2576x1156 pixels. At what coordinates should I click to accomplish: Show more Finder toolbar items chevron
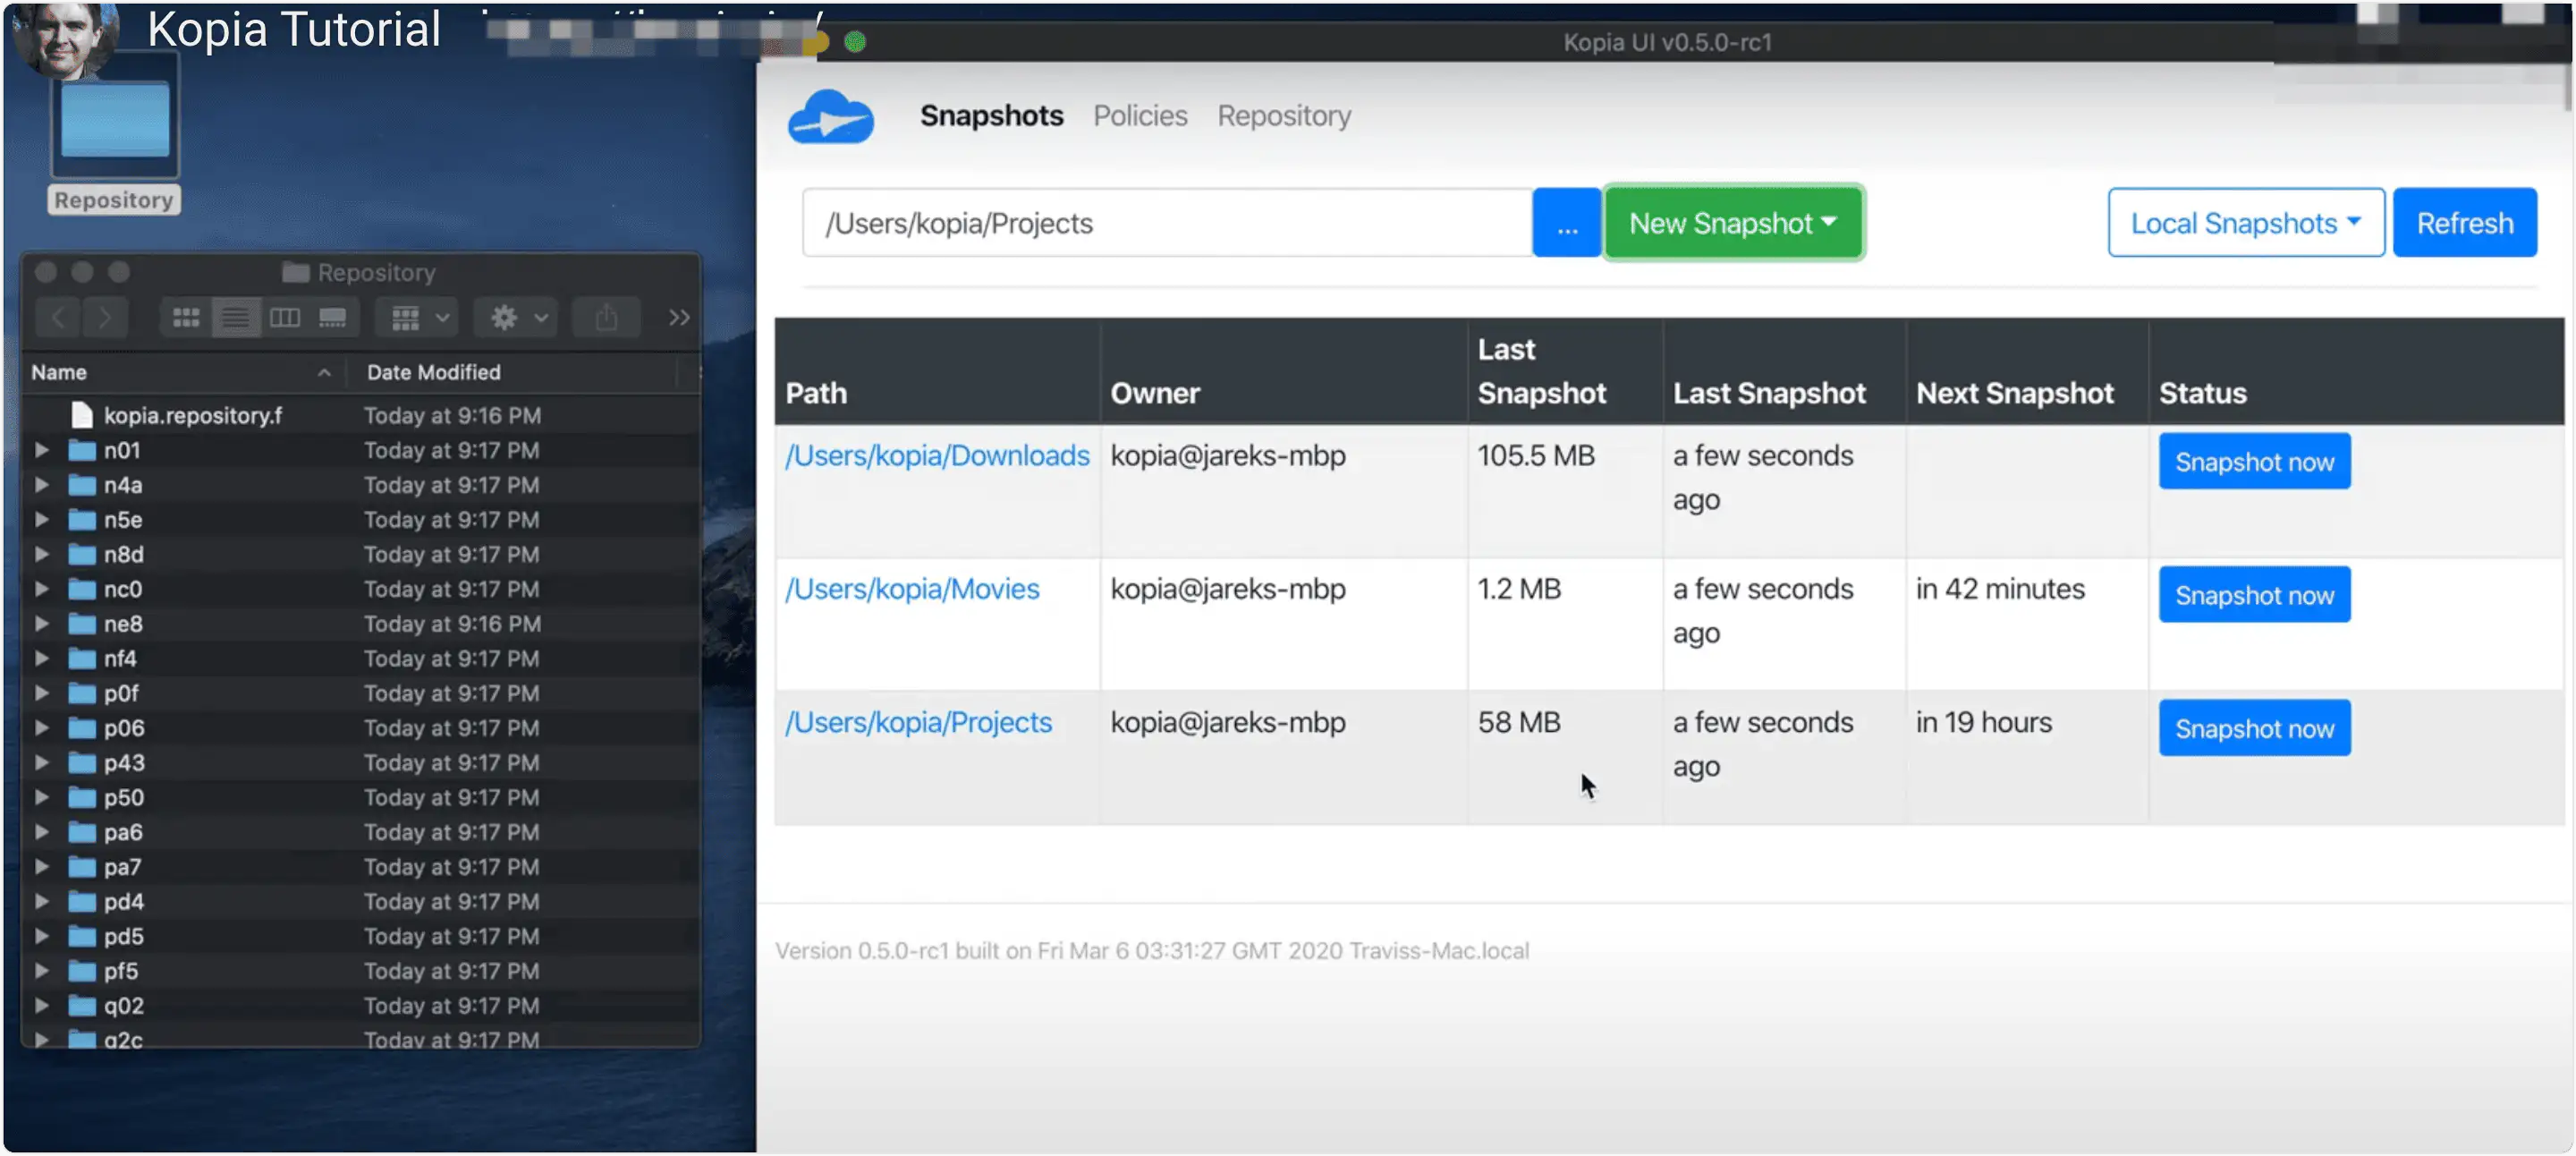(679, 318)
